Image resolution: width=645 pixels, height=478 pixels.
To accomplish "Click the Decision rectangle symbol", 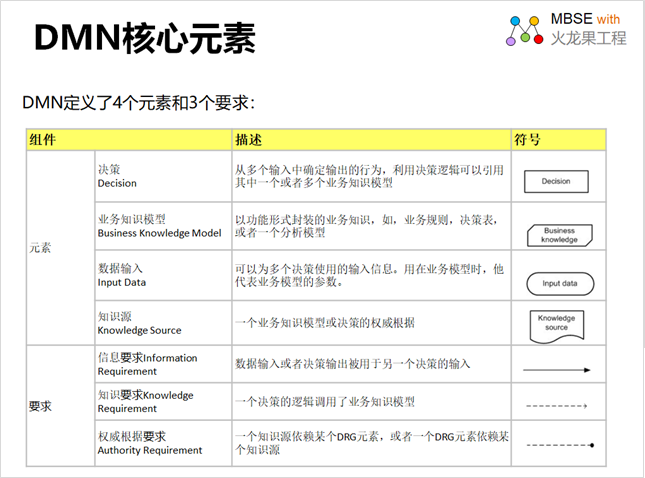I will click(x=556, y=181).
